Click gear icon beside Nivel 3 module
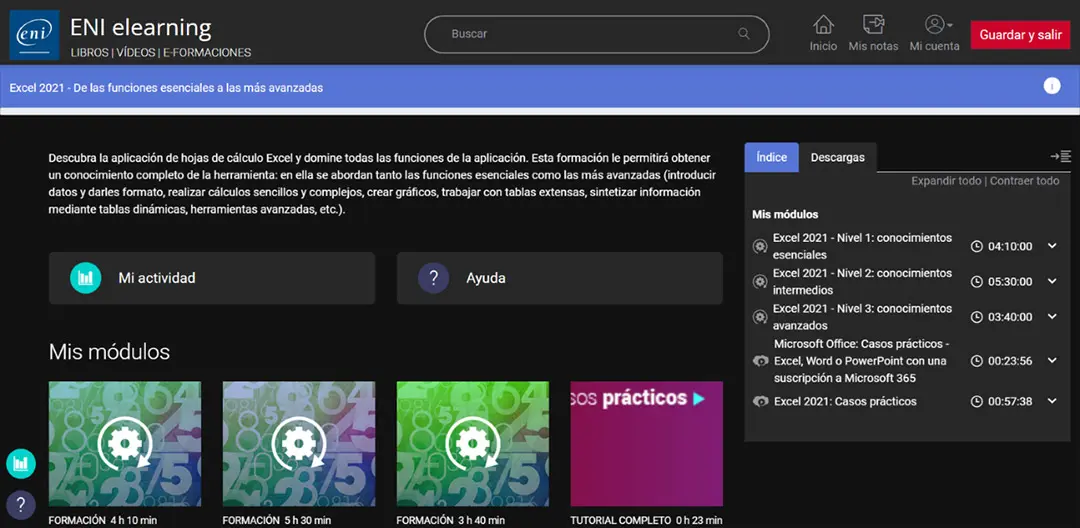This screenshot has height=528, width=1080. point(760,317)
